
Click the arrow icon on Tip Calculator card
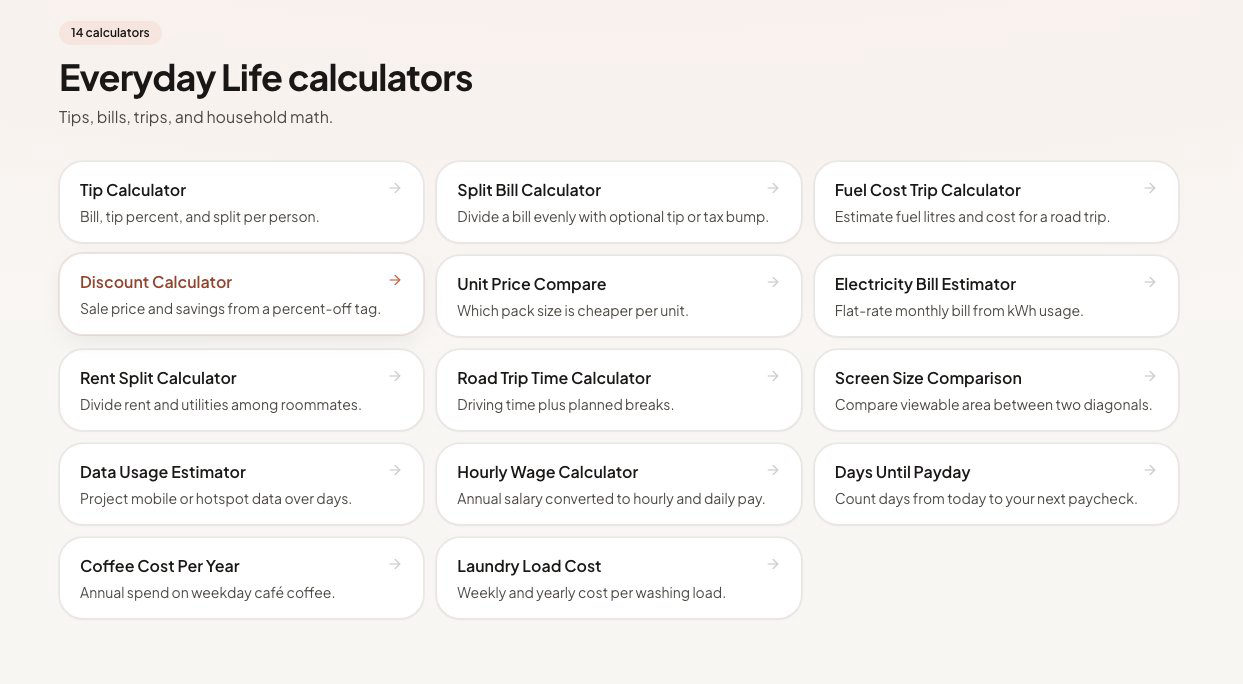click(x=395, y=188)
